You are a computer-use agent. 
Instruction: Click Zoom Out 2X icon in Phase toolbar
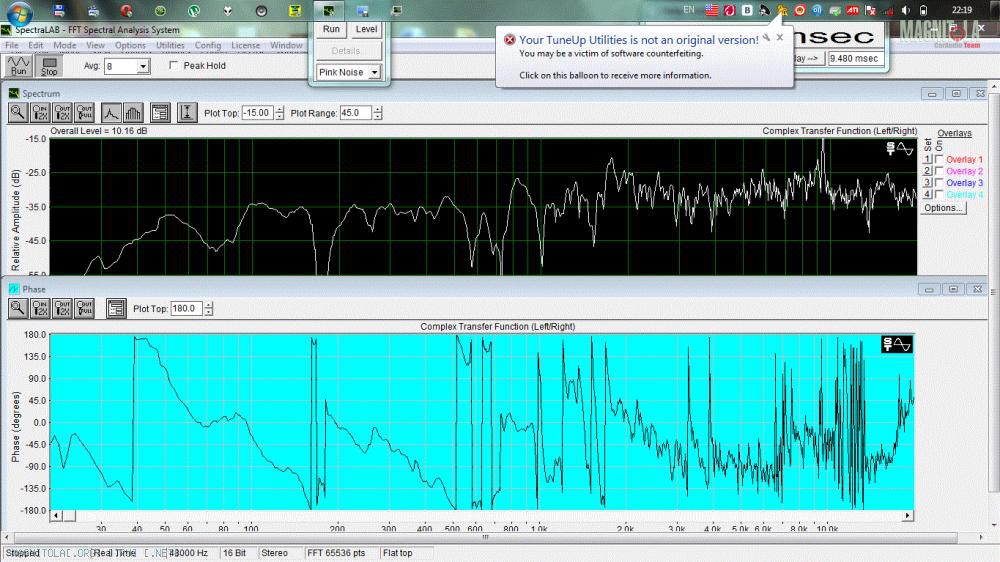tap(62, 308)
